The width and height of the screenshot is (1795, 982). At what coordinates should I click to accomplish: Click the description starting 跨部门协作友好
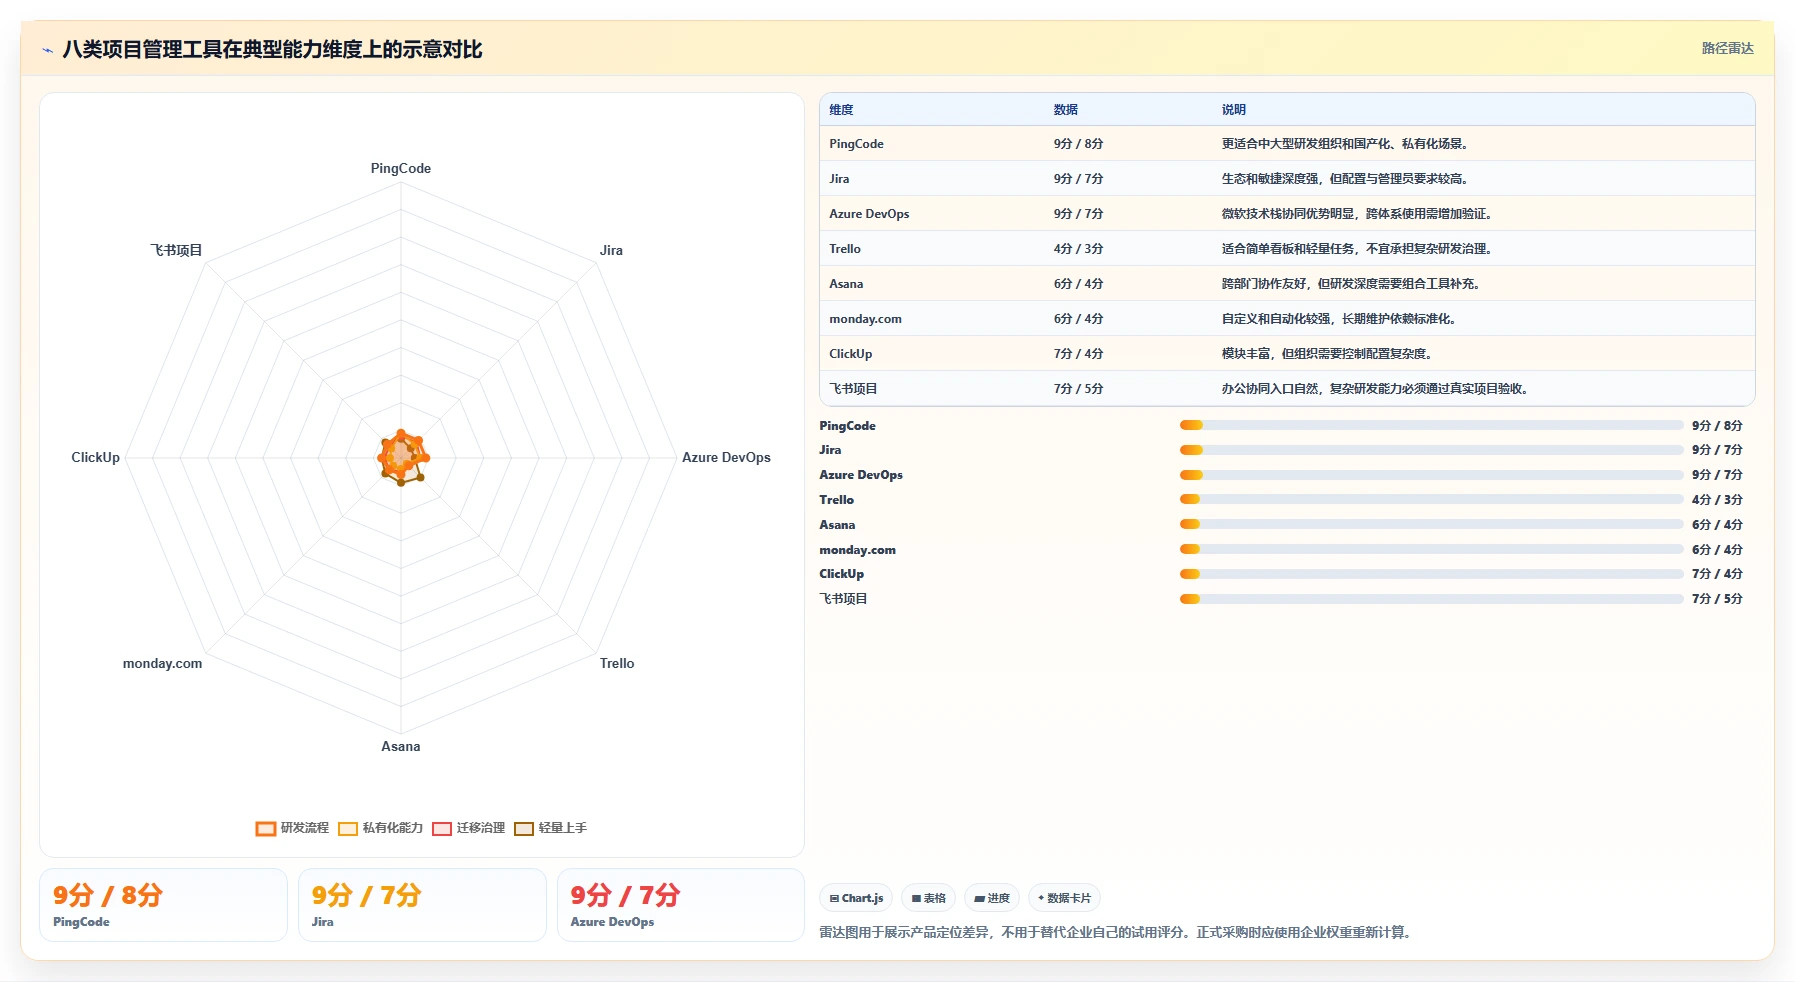[1351, 284]
